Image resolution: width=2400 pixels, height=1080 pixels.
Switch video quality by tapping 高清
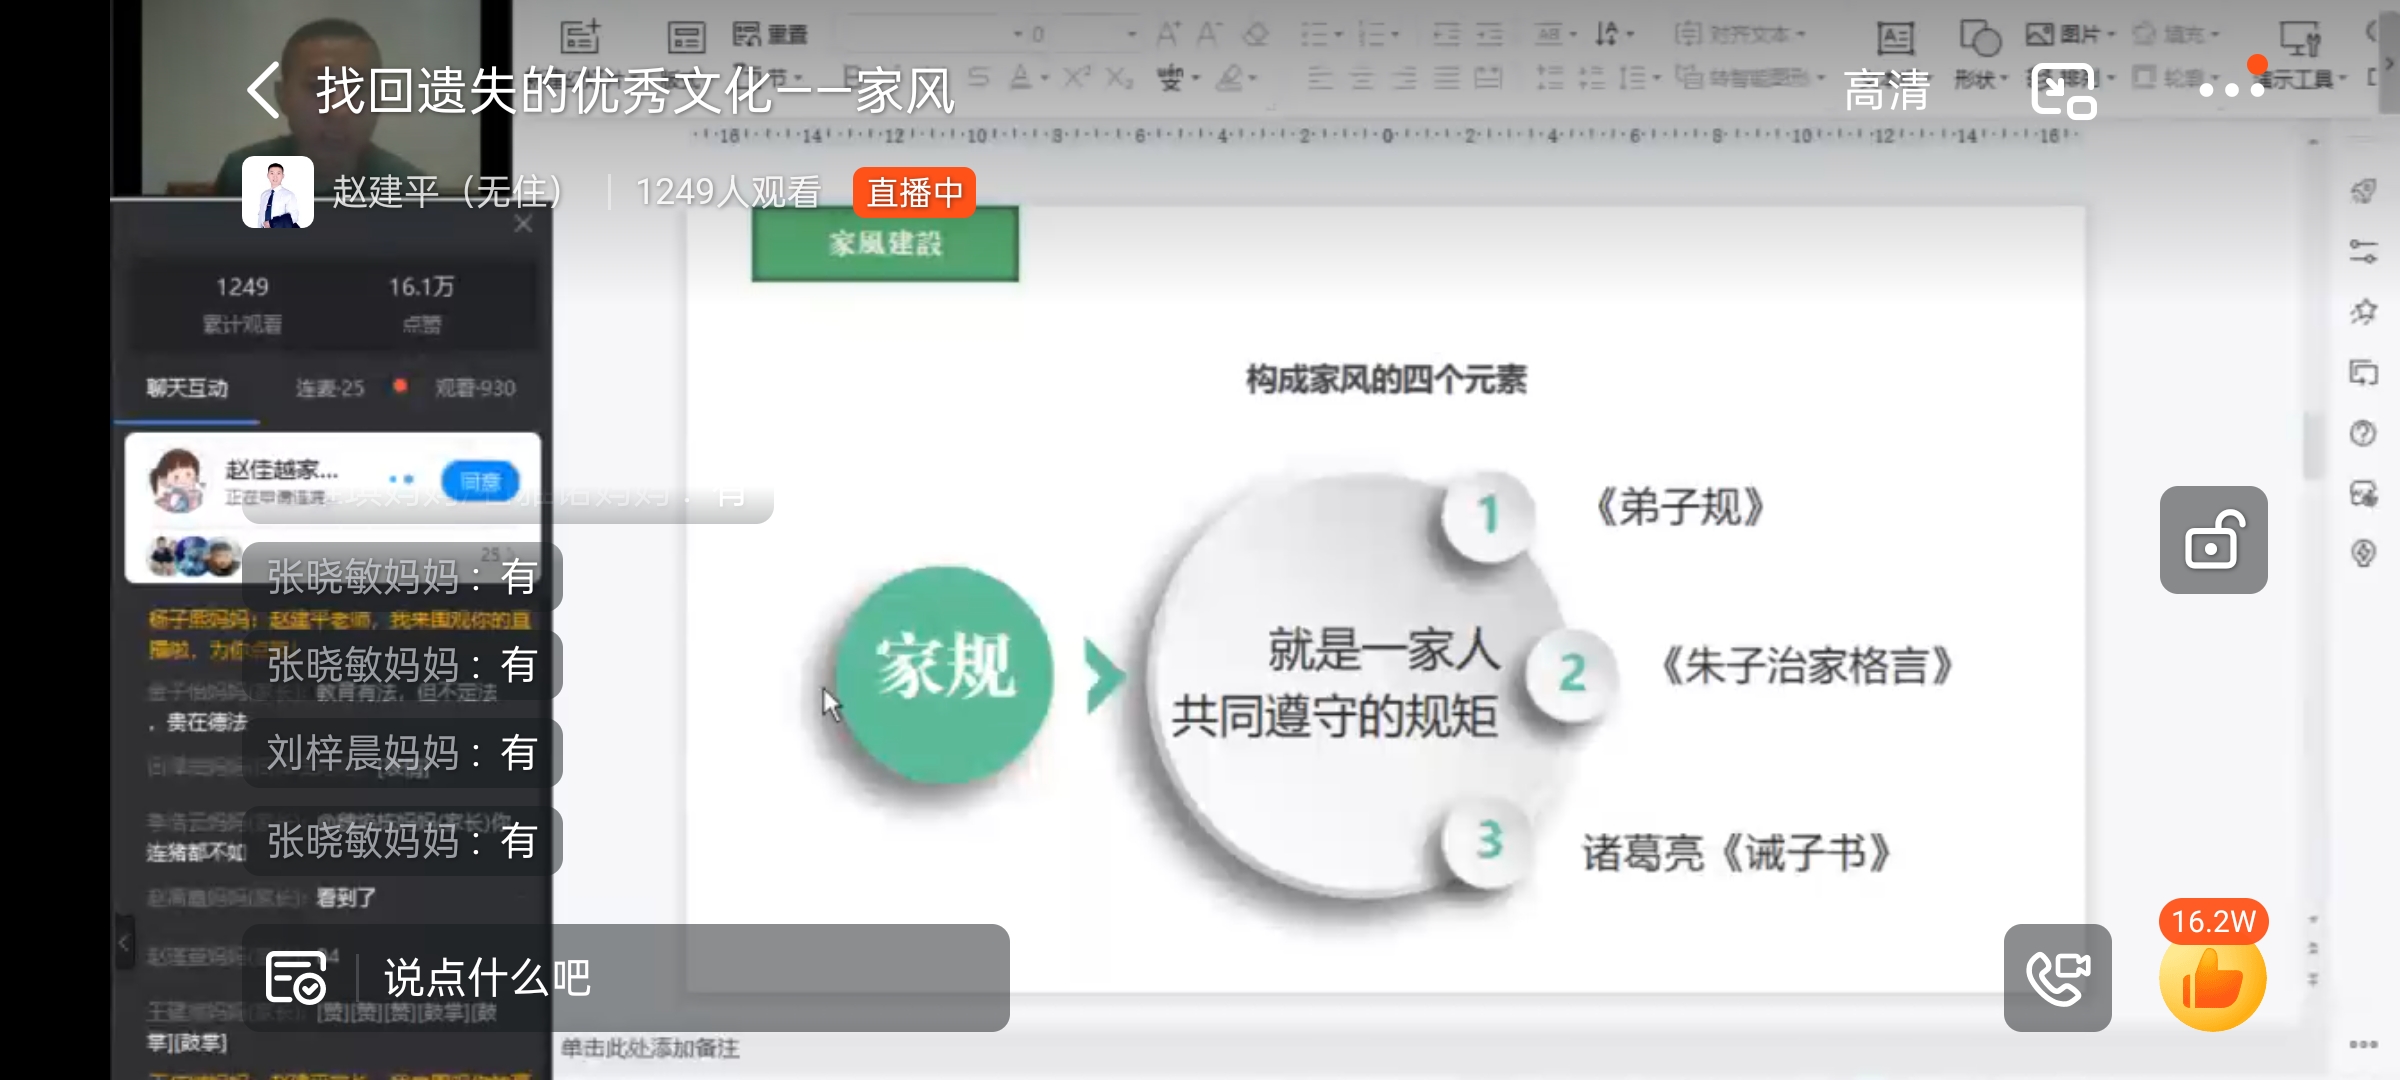tap(1888, 88)
